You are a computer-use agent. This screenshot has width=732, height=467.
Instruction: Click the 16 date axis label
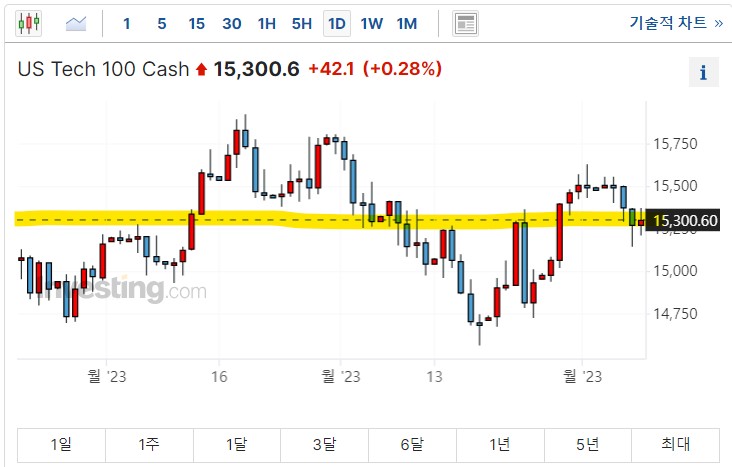tap(219, 376)
